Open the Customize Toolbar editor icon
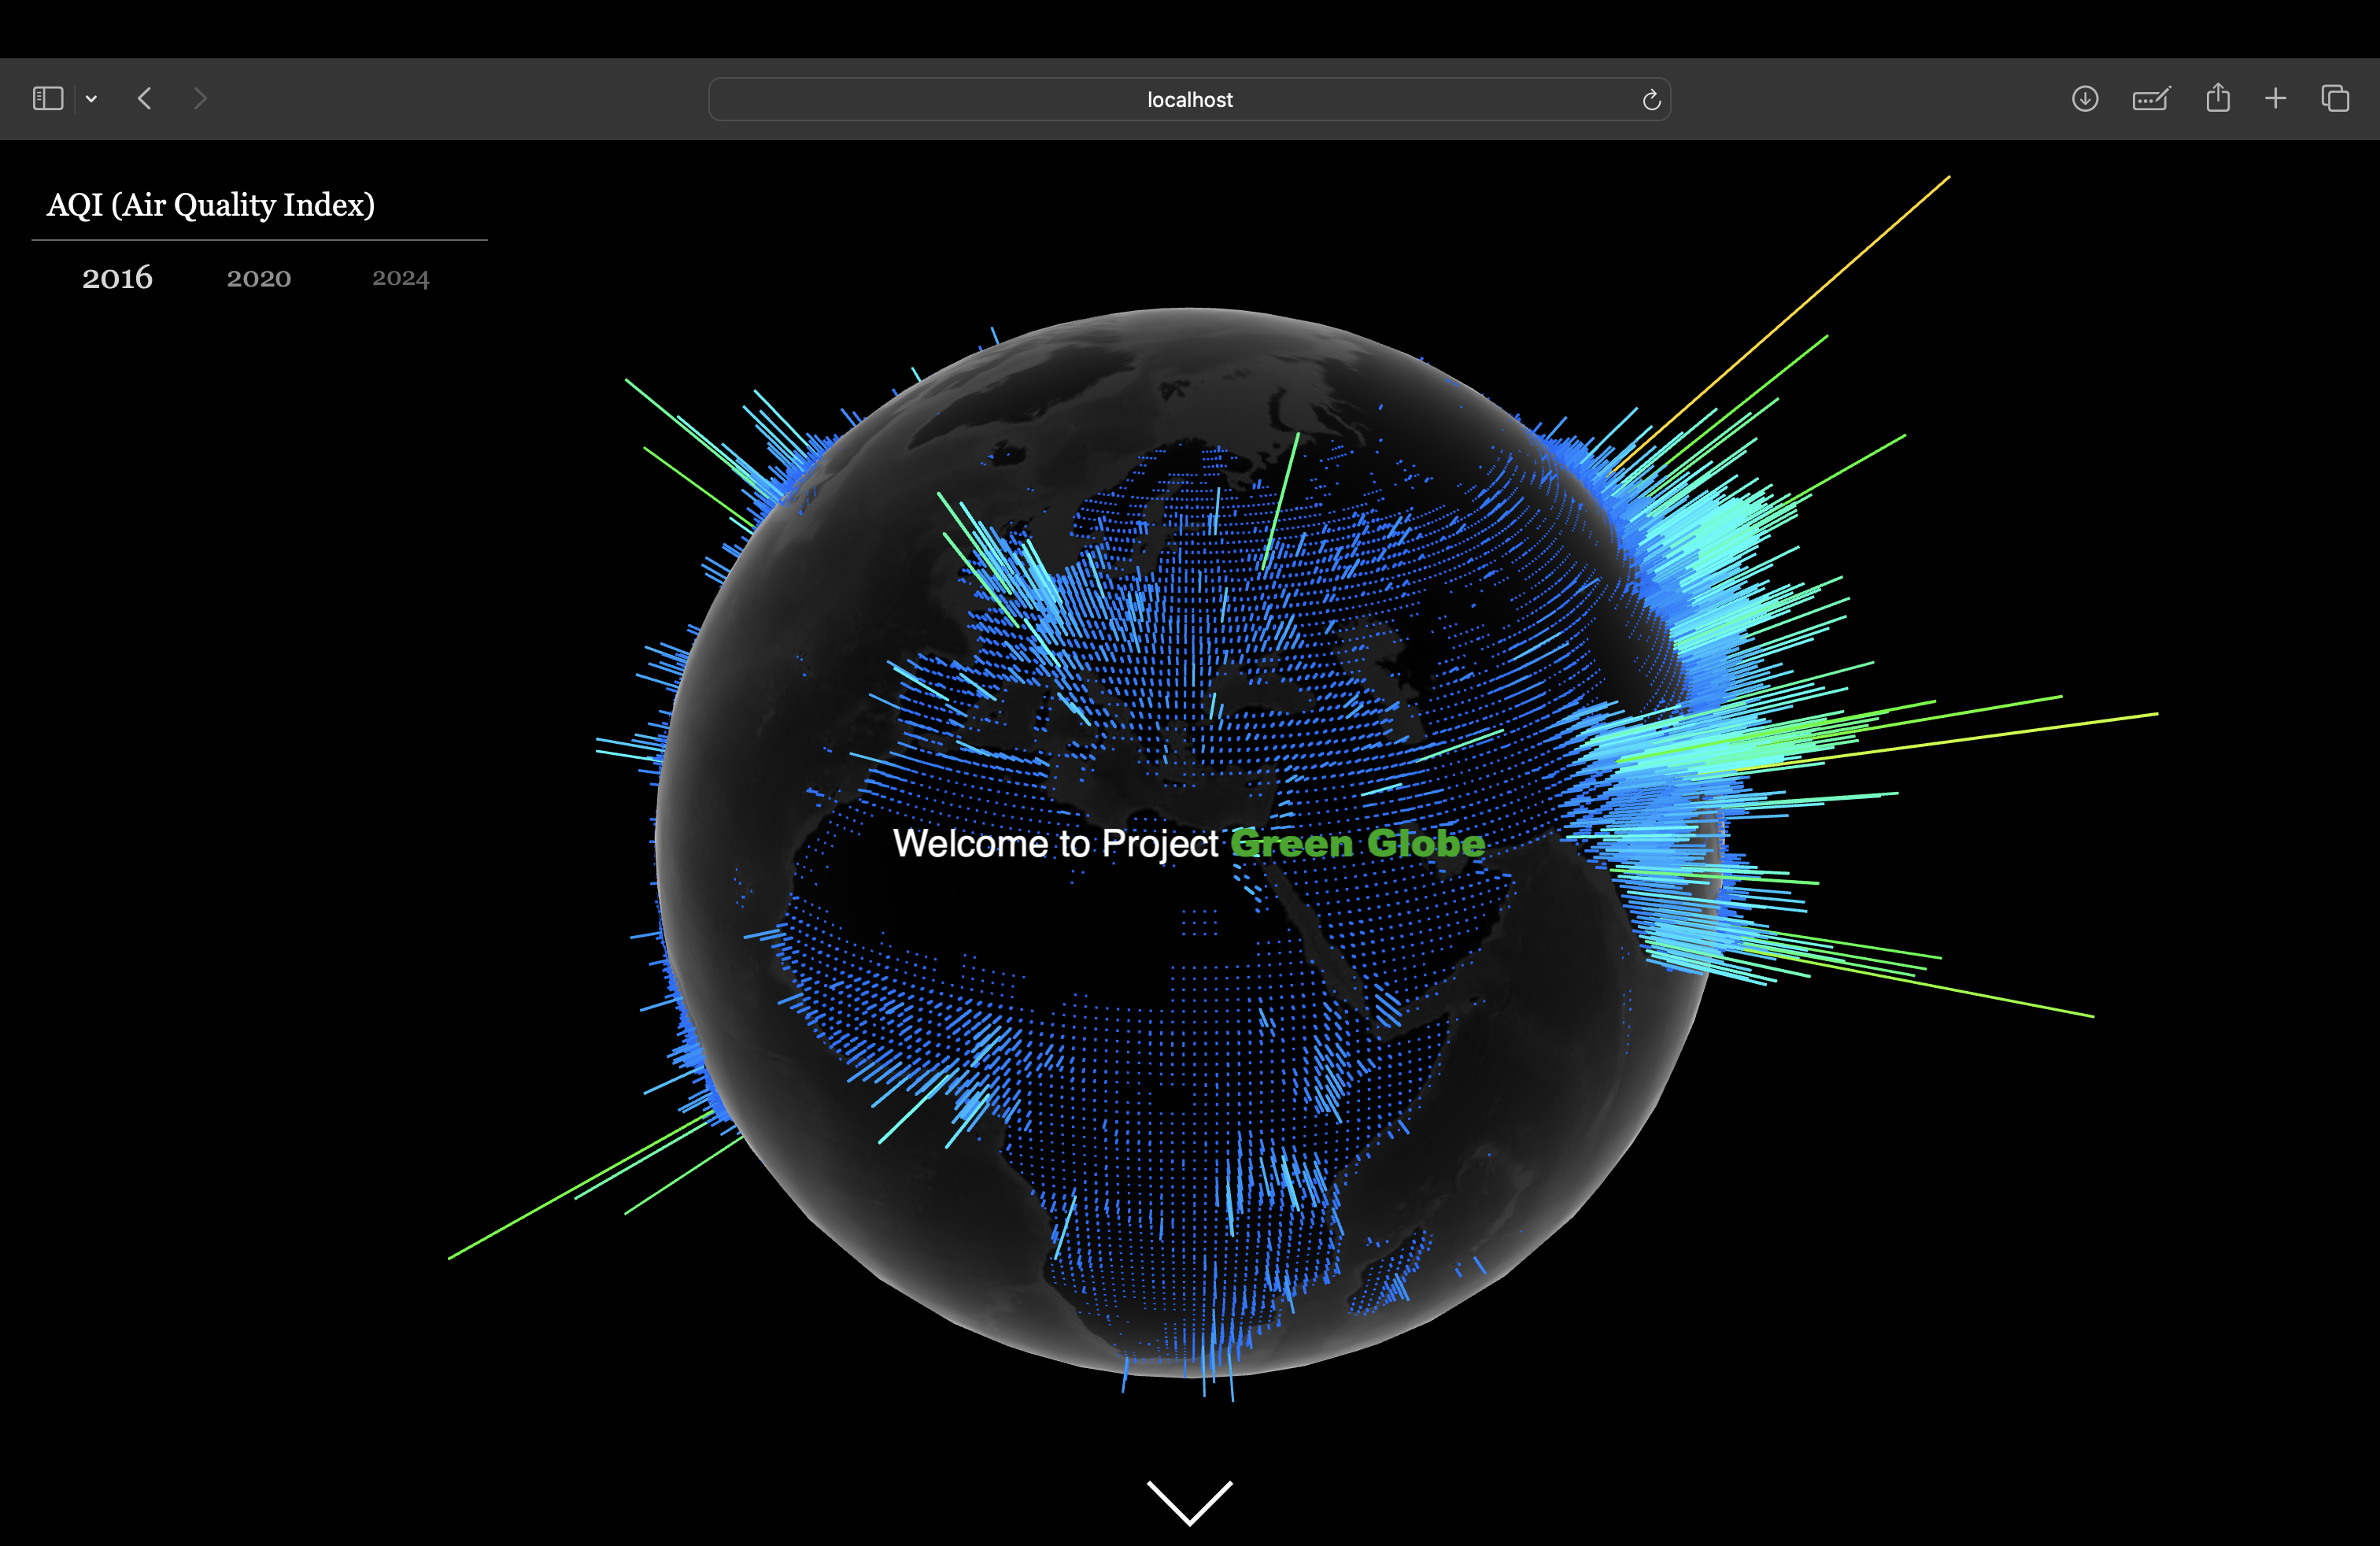This screenshot has width=2380, height=1546. (x=2151, y=98)
